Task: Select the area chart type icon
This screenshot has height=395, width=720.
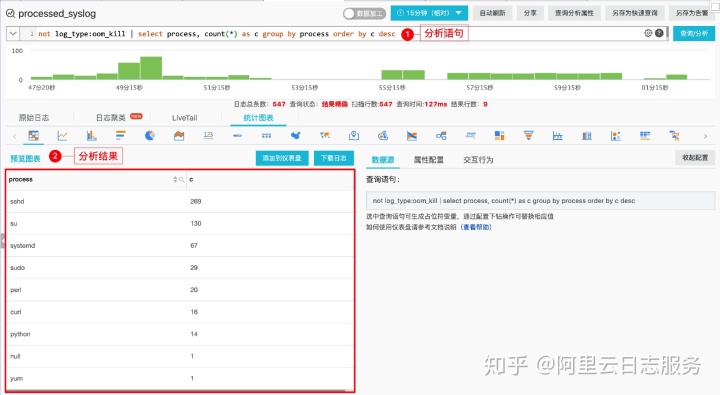Action: click(x=179, y=135)
